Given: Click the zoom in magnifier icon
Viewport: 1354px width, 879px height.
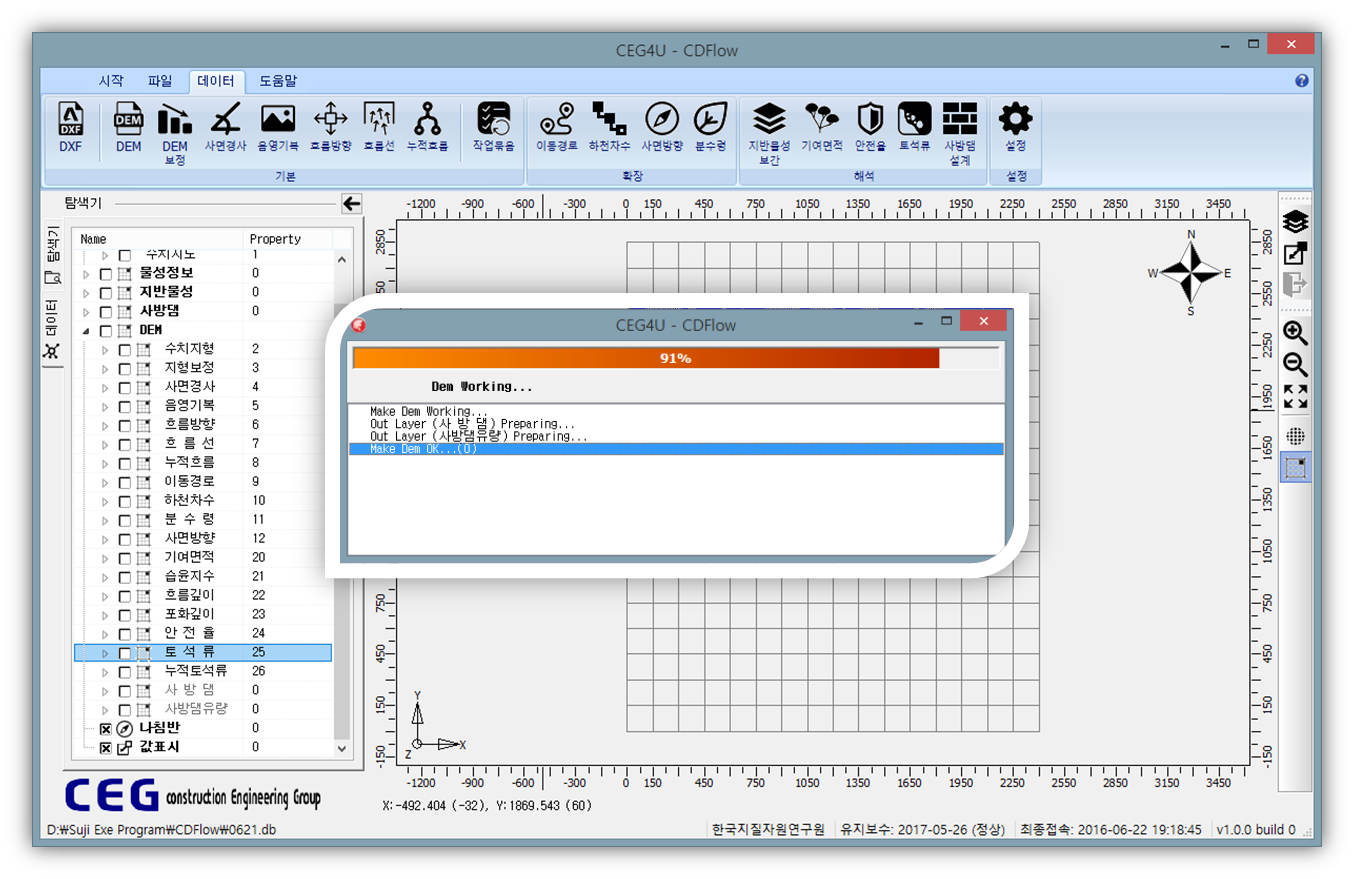Looking at the screenshot, I should (x=1296, y=334).
